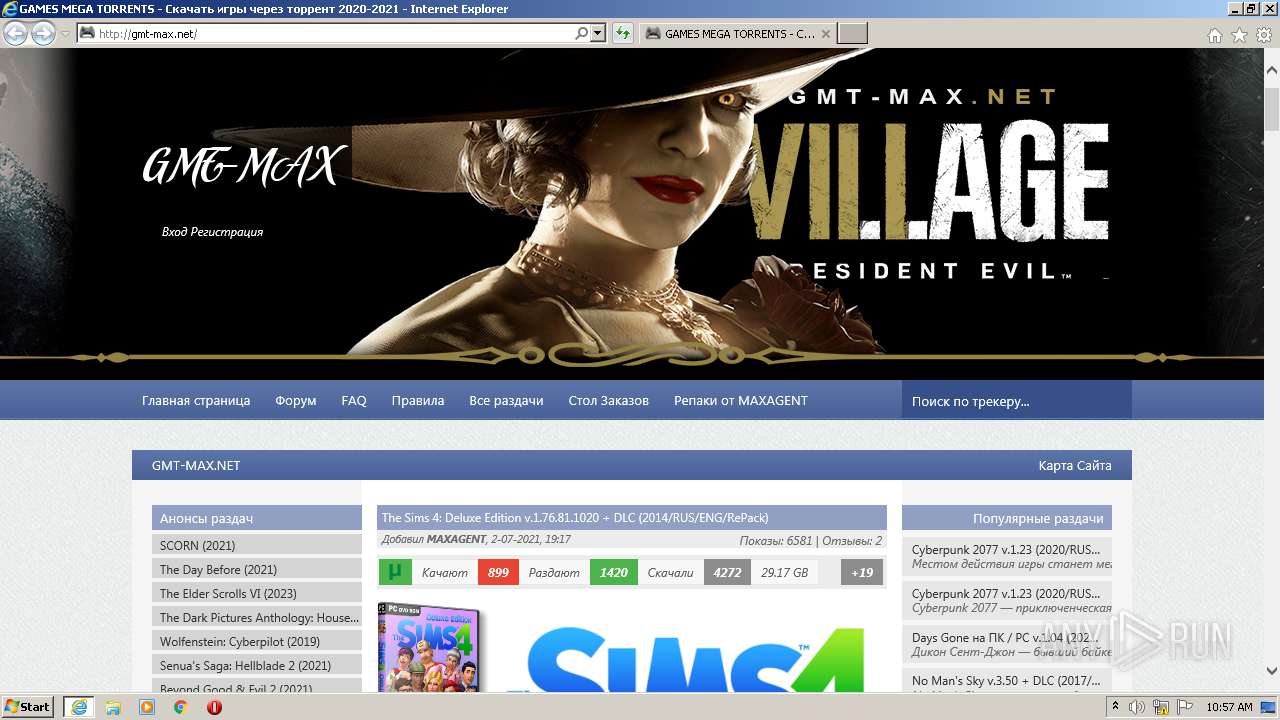Click the IE Back navigation arrow
Image resolution: width=1280 pixels, height=720 pixels.
(15, 33)
